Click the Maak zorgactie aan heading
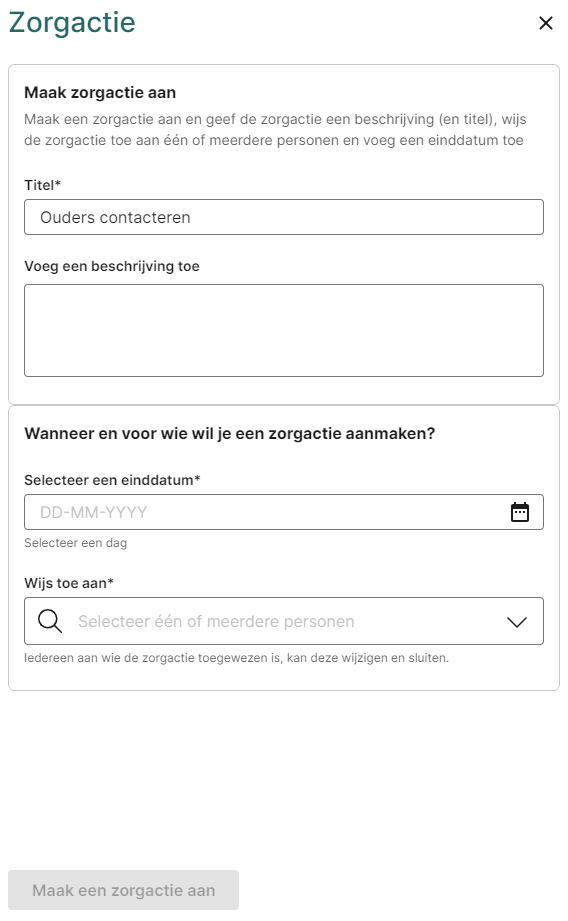This screenshot has height=921, width=568. pos(100,93)
